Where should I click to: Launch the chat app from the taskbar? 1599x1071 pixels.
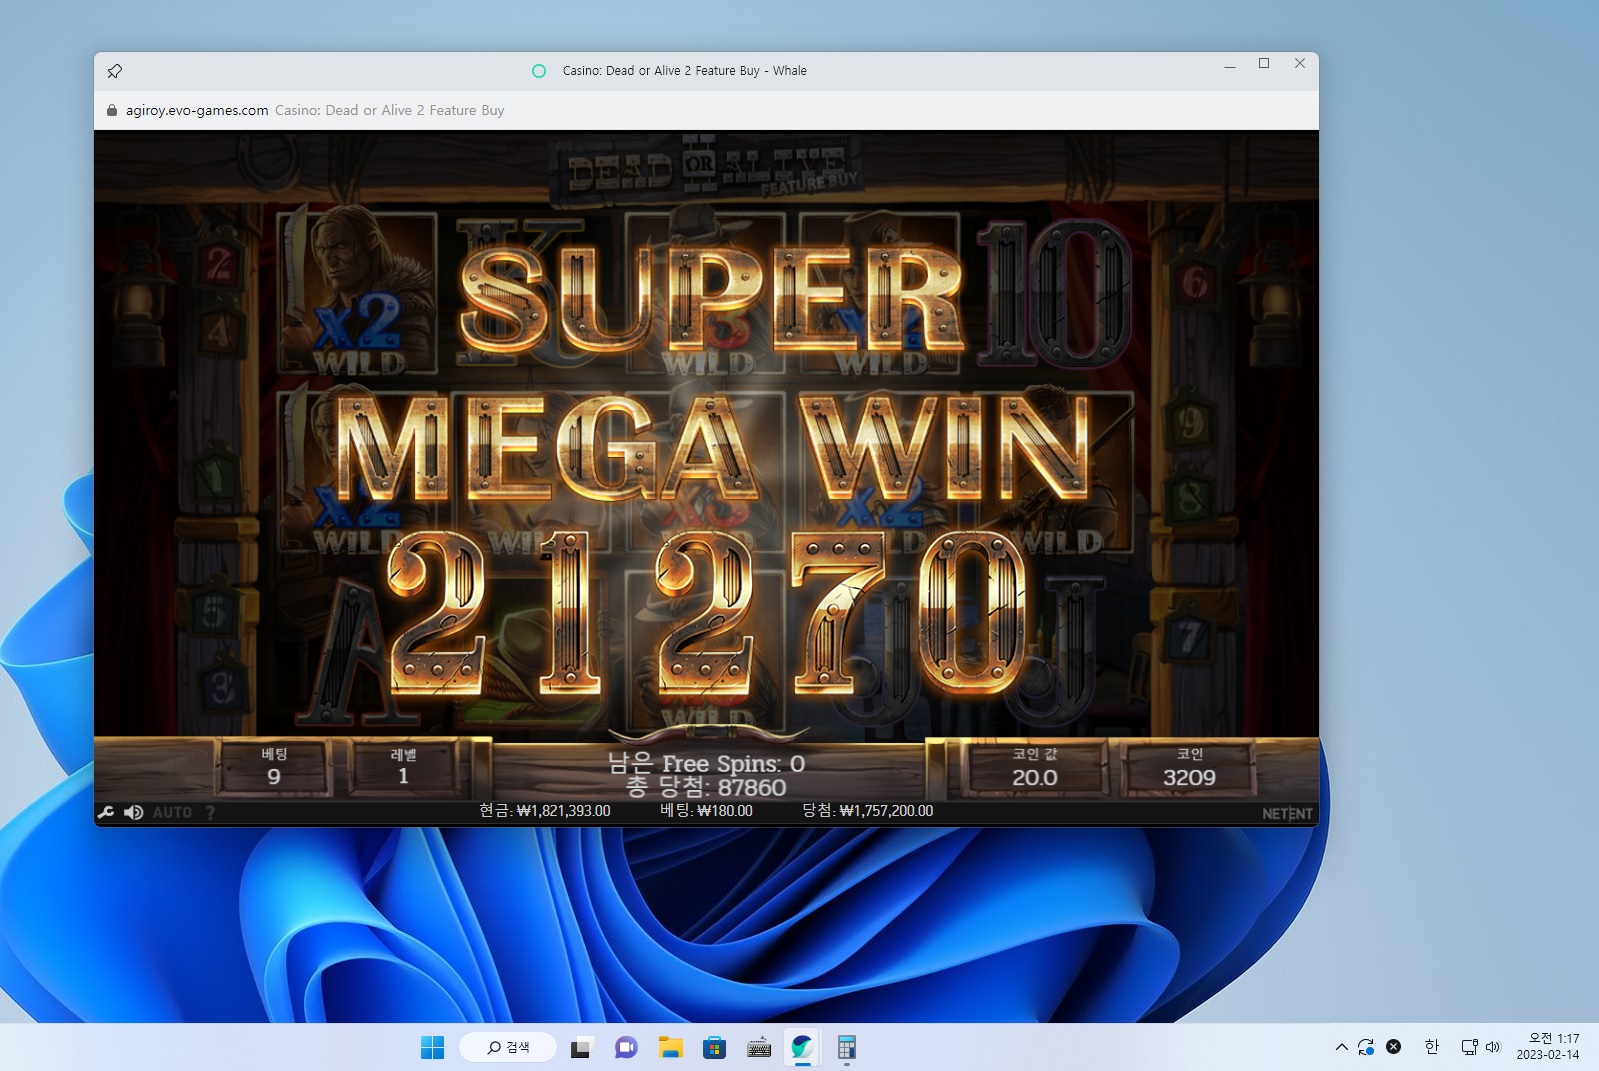tap(626, 1047)
